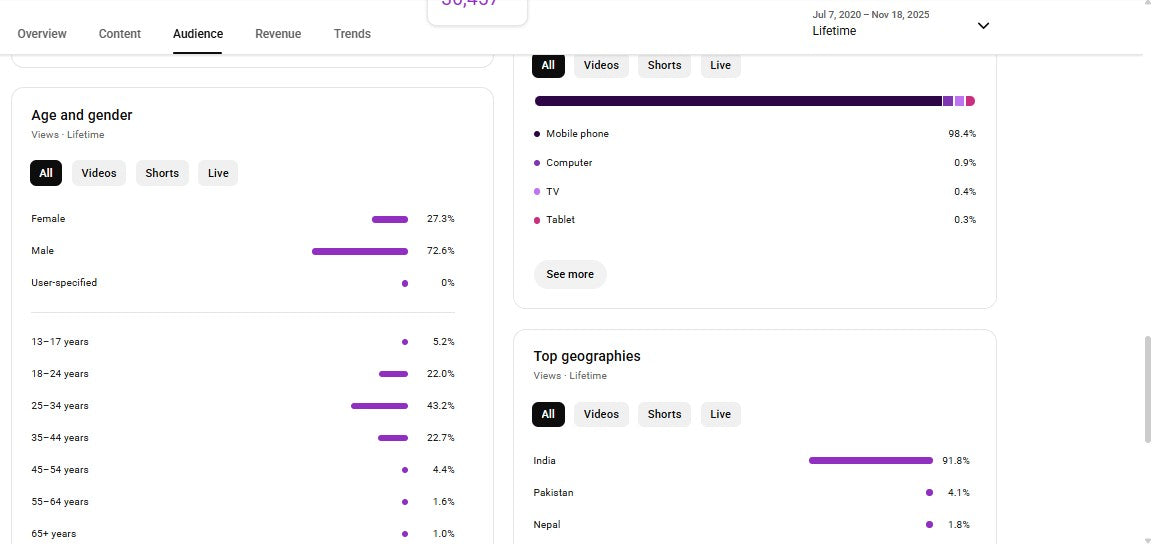Open the Content tab
Screen dimensions: 1152x544
click(120, 34)
